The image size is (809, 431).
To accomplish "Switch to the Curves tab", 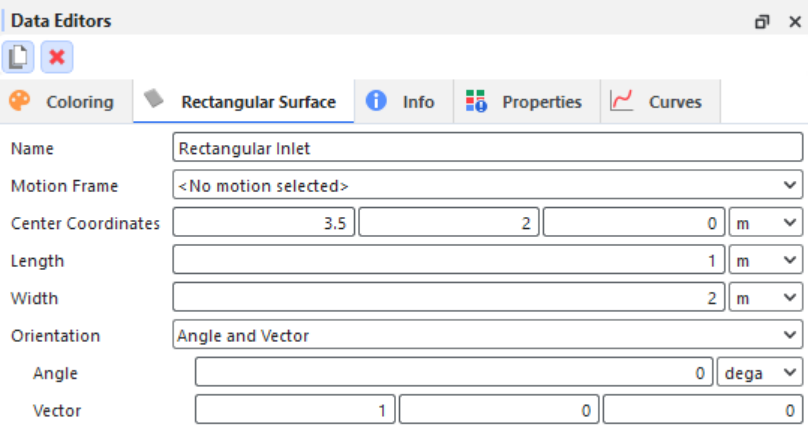I will (x=675, y=102).
